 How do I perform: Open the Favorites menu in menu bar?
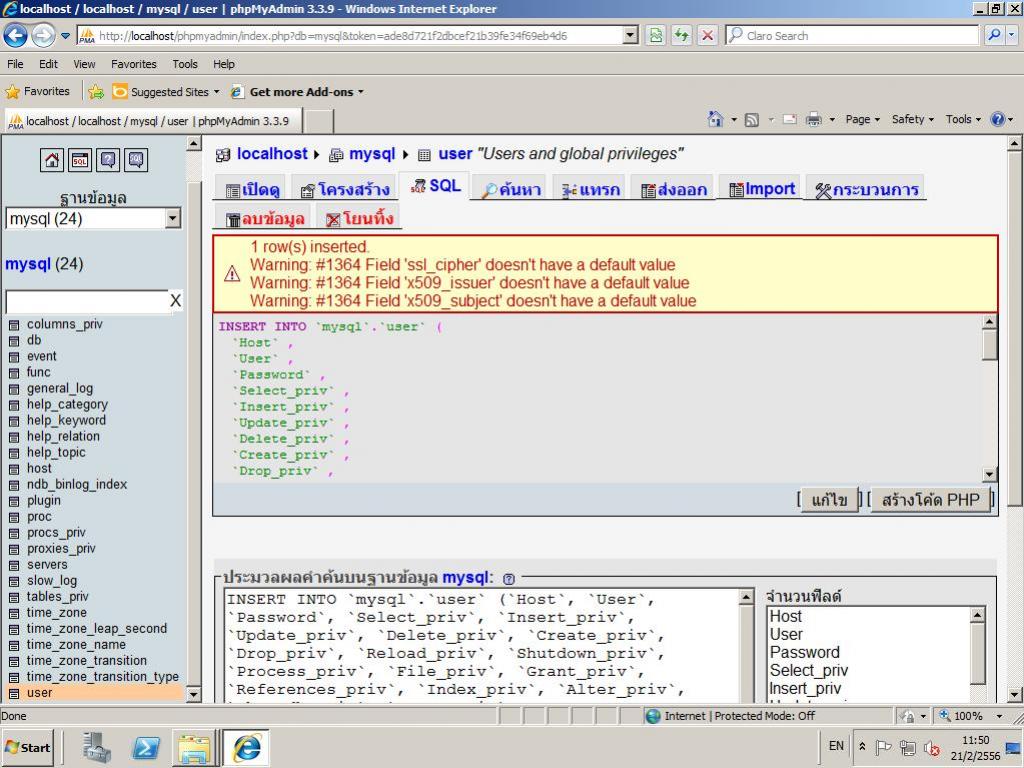pyautogui.click(x=133, y=64)
